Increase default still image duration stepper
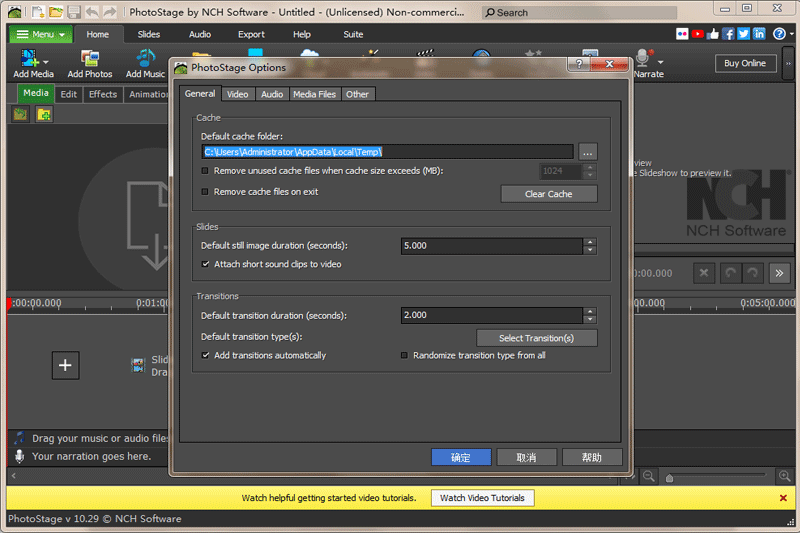Screen dimensions: 800x533 pyautogui.click(x=590, y=242)
